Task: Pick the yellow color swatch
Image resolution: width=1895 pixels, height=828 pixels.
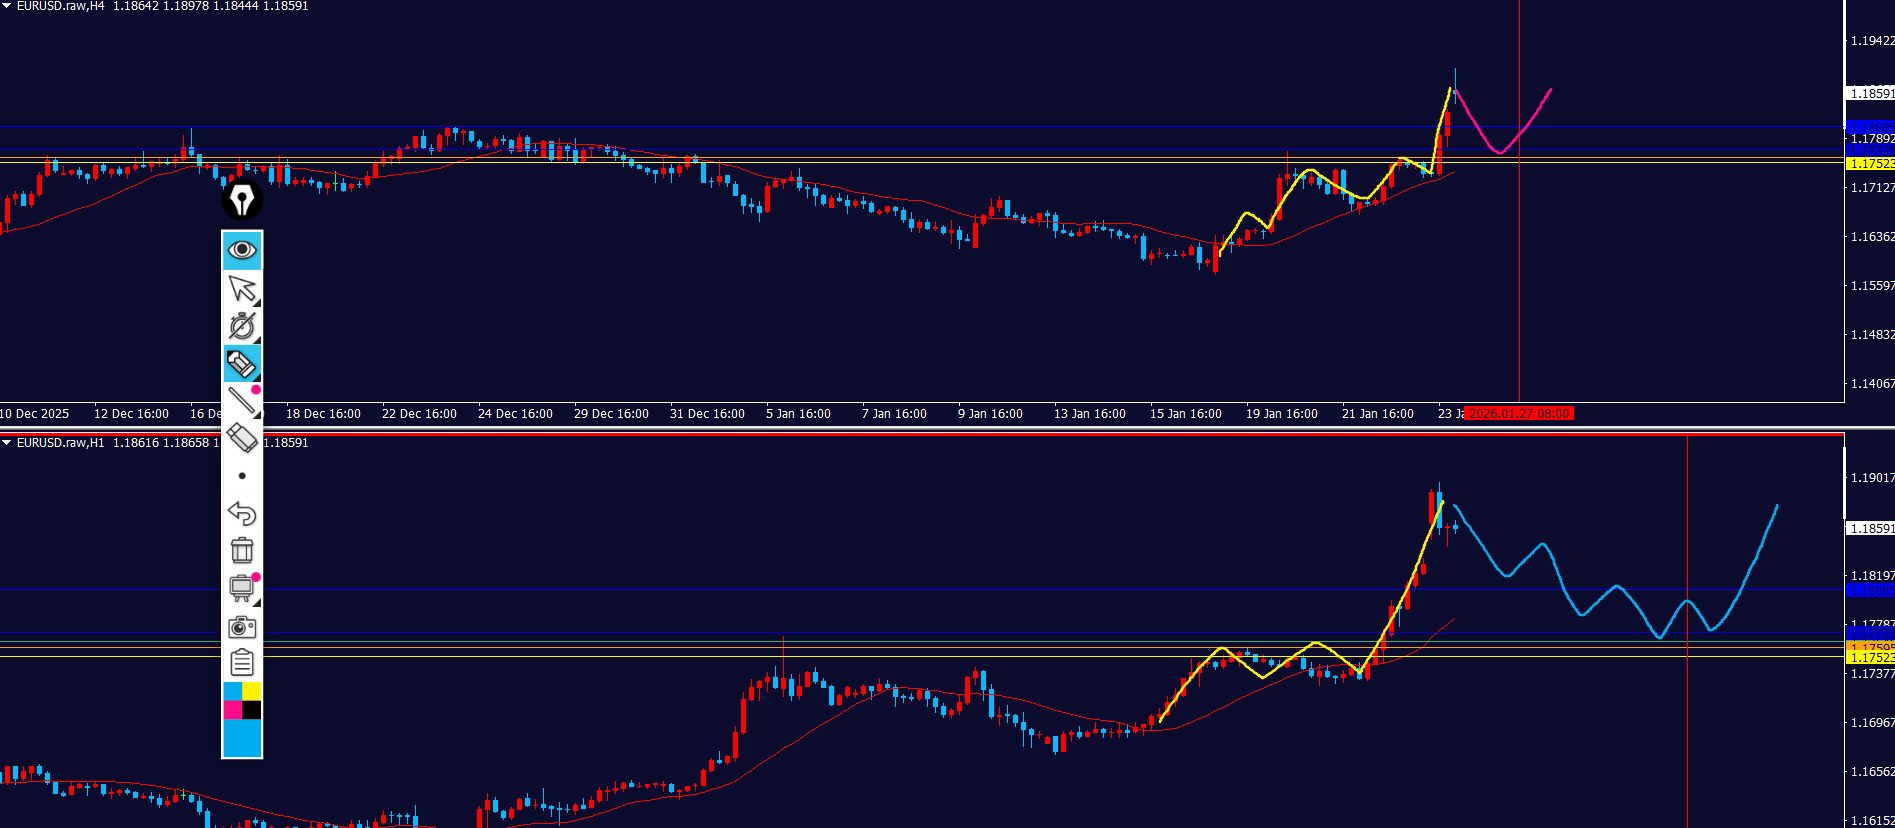Action: (252, 691)
